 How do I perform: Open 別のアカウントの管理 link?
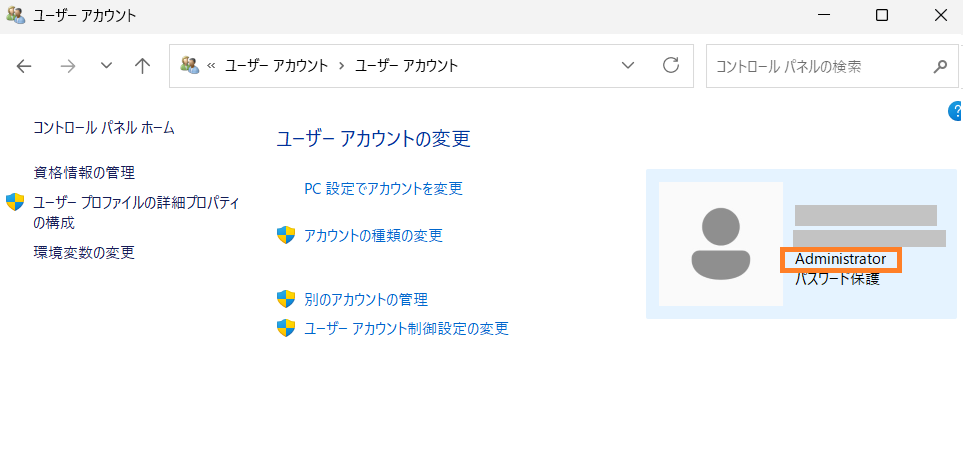366,300
